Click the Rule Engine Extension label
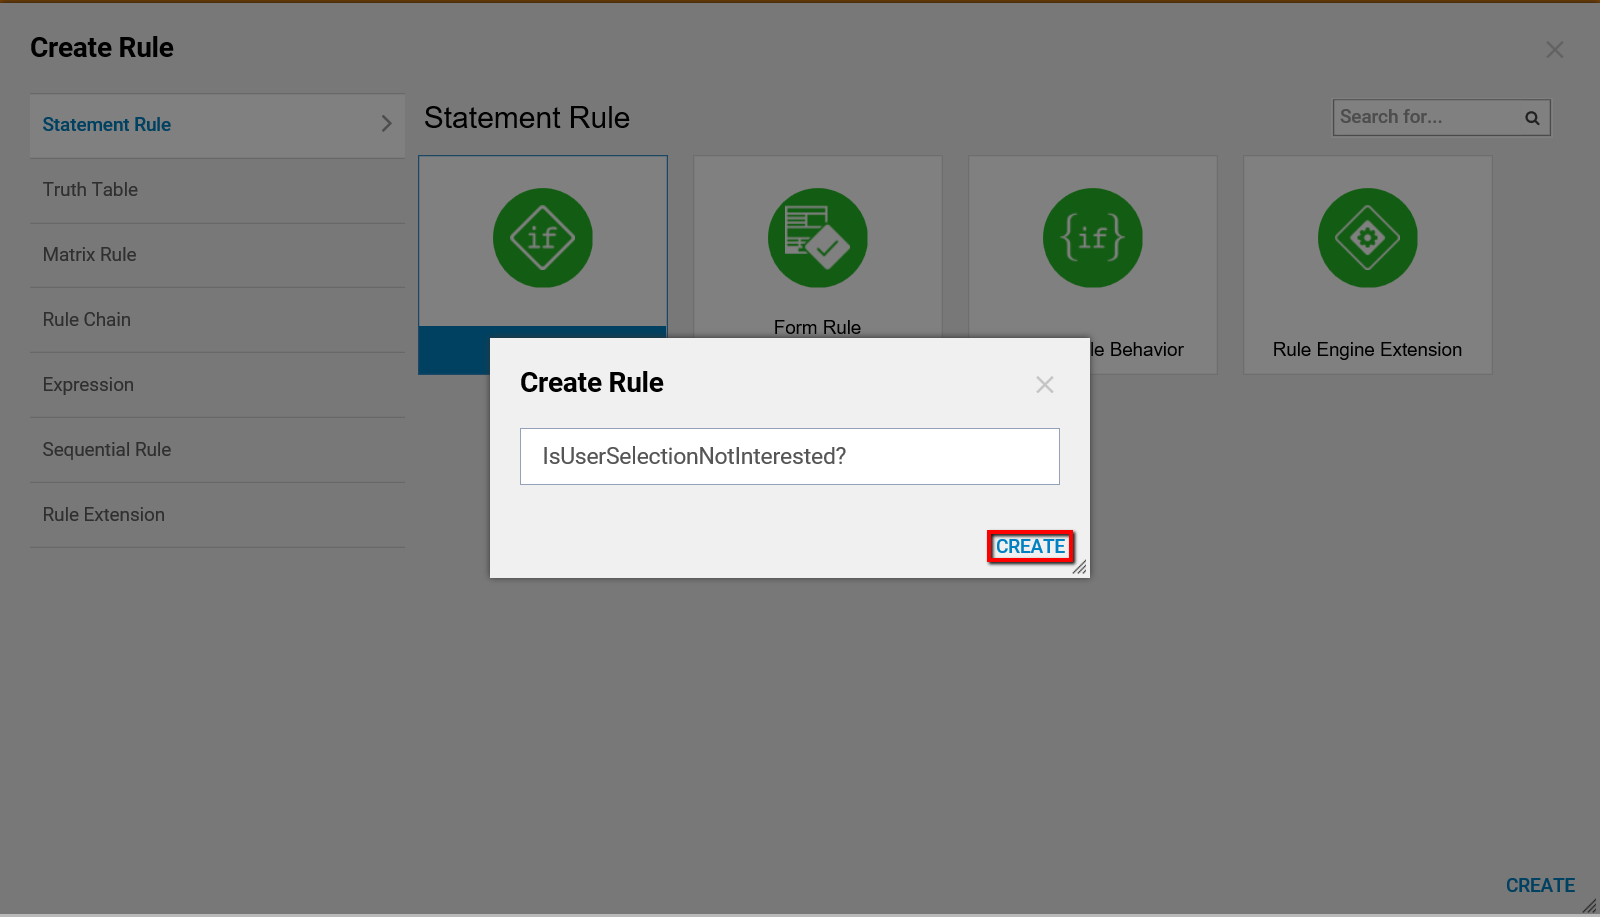The width and height of the screenshot is (1600, 917). 1367,350
